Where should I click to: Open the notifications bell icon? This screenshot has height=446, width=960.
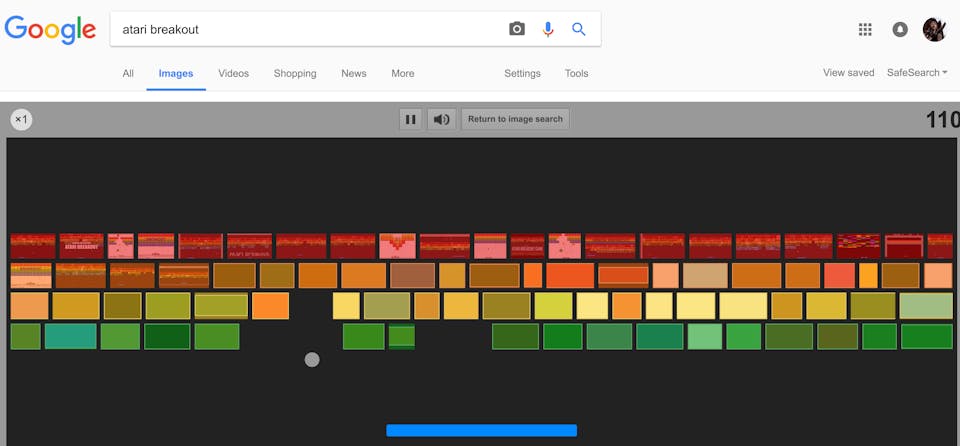[899, 29]
